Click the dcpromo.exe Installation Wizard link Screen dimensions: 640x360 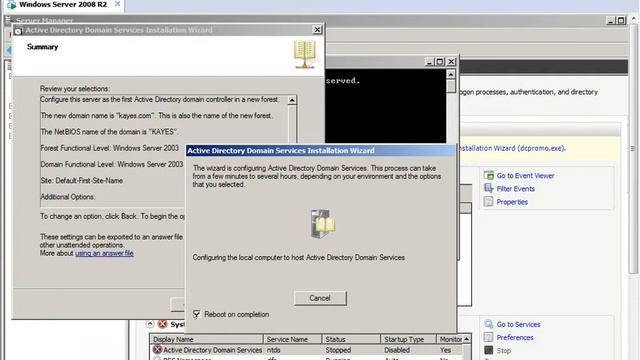tap(512, 148)
